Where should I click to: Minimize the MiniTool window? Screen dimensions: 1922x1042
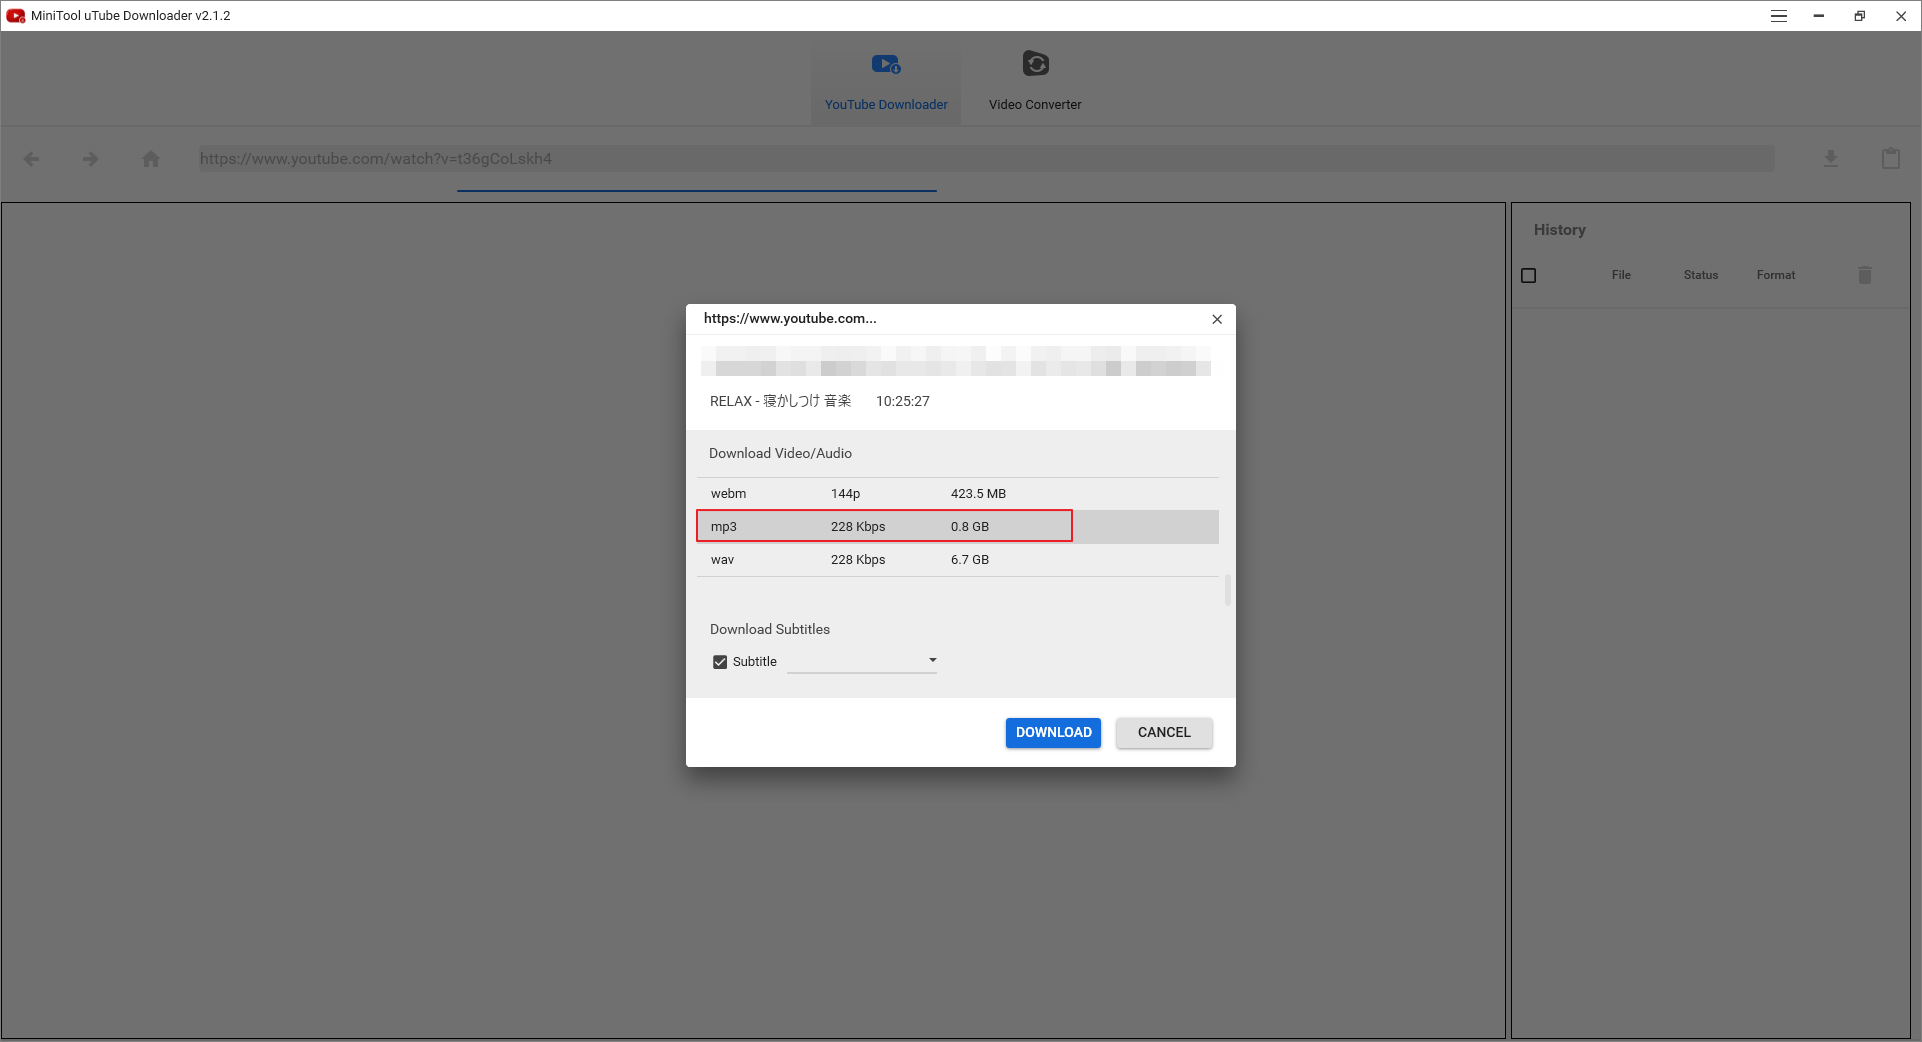[x=1819, y=16]
